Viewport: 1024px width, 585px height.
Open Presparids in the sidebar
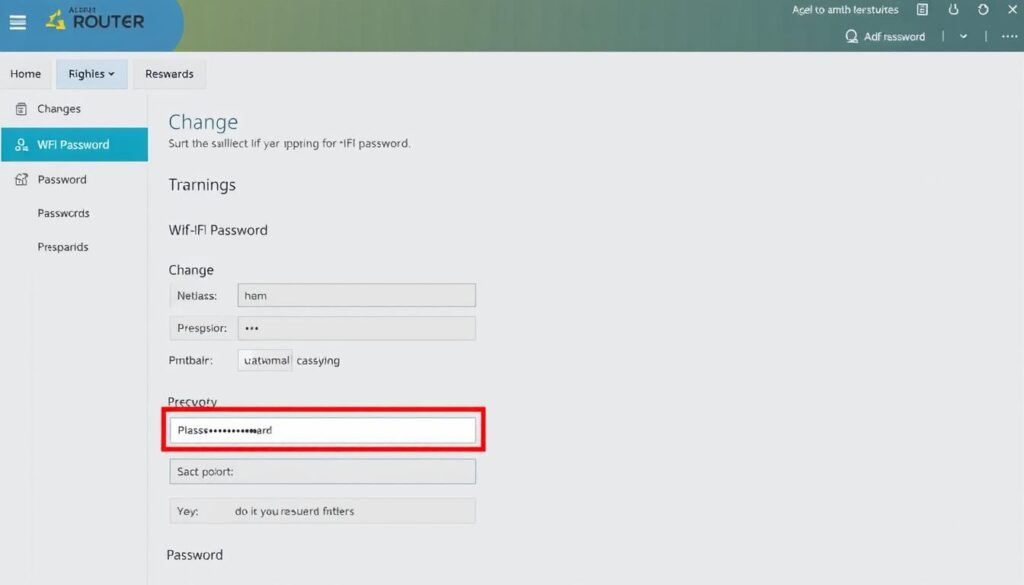tap(63, 247)
